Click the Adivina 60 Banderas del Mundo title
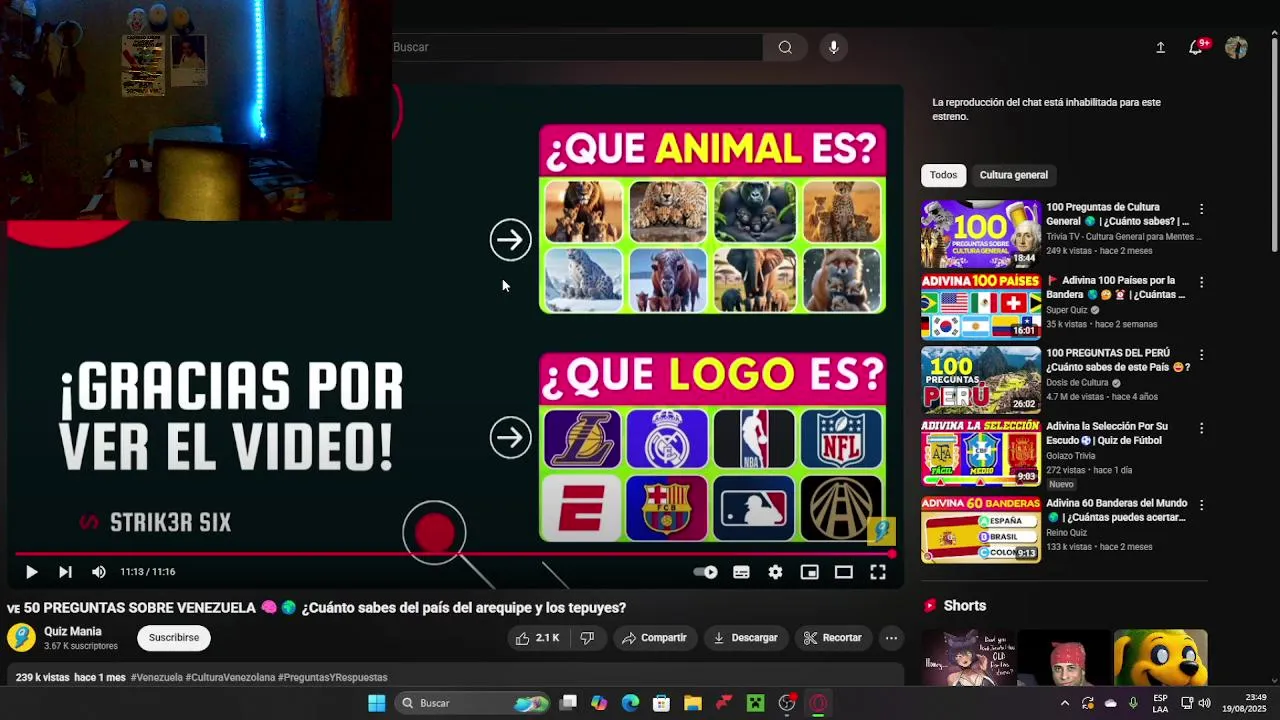Screen dimensions: 1280x720 (1116, 510)
